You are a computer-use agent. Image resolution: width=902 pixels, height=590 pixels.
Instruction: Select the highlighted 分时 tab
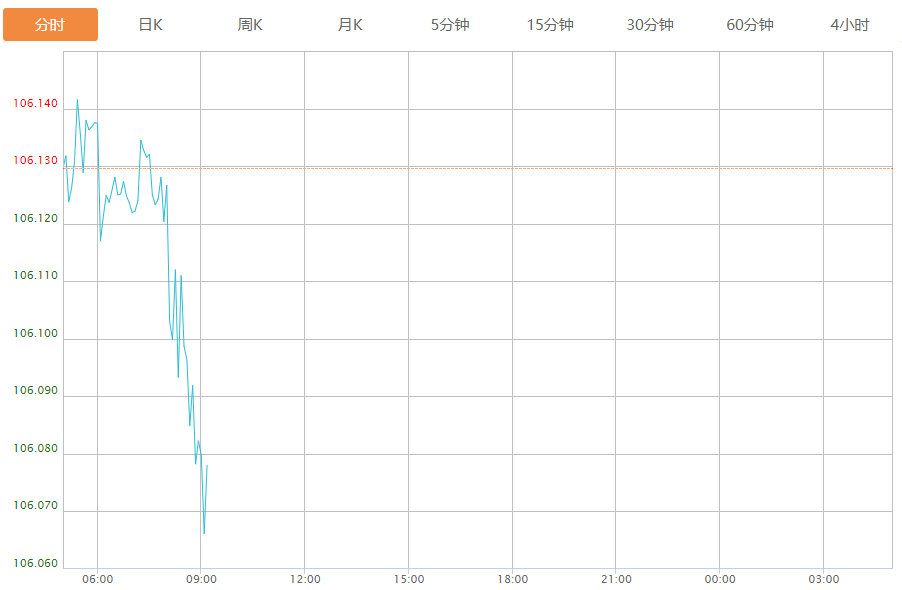tap(51, 25)
